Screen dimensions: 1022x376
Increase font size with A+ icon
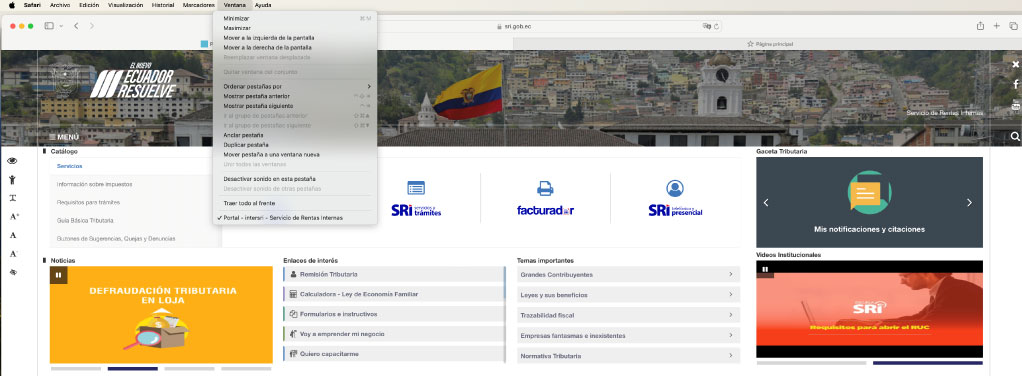[14, 216]
